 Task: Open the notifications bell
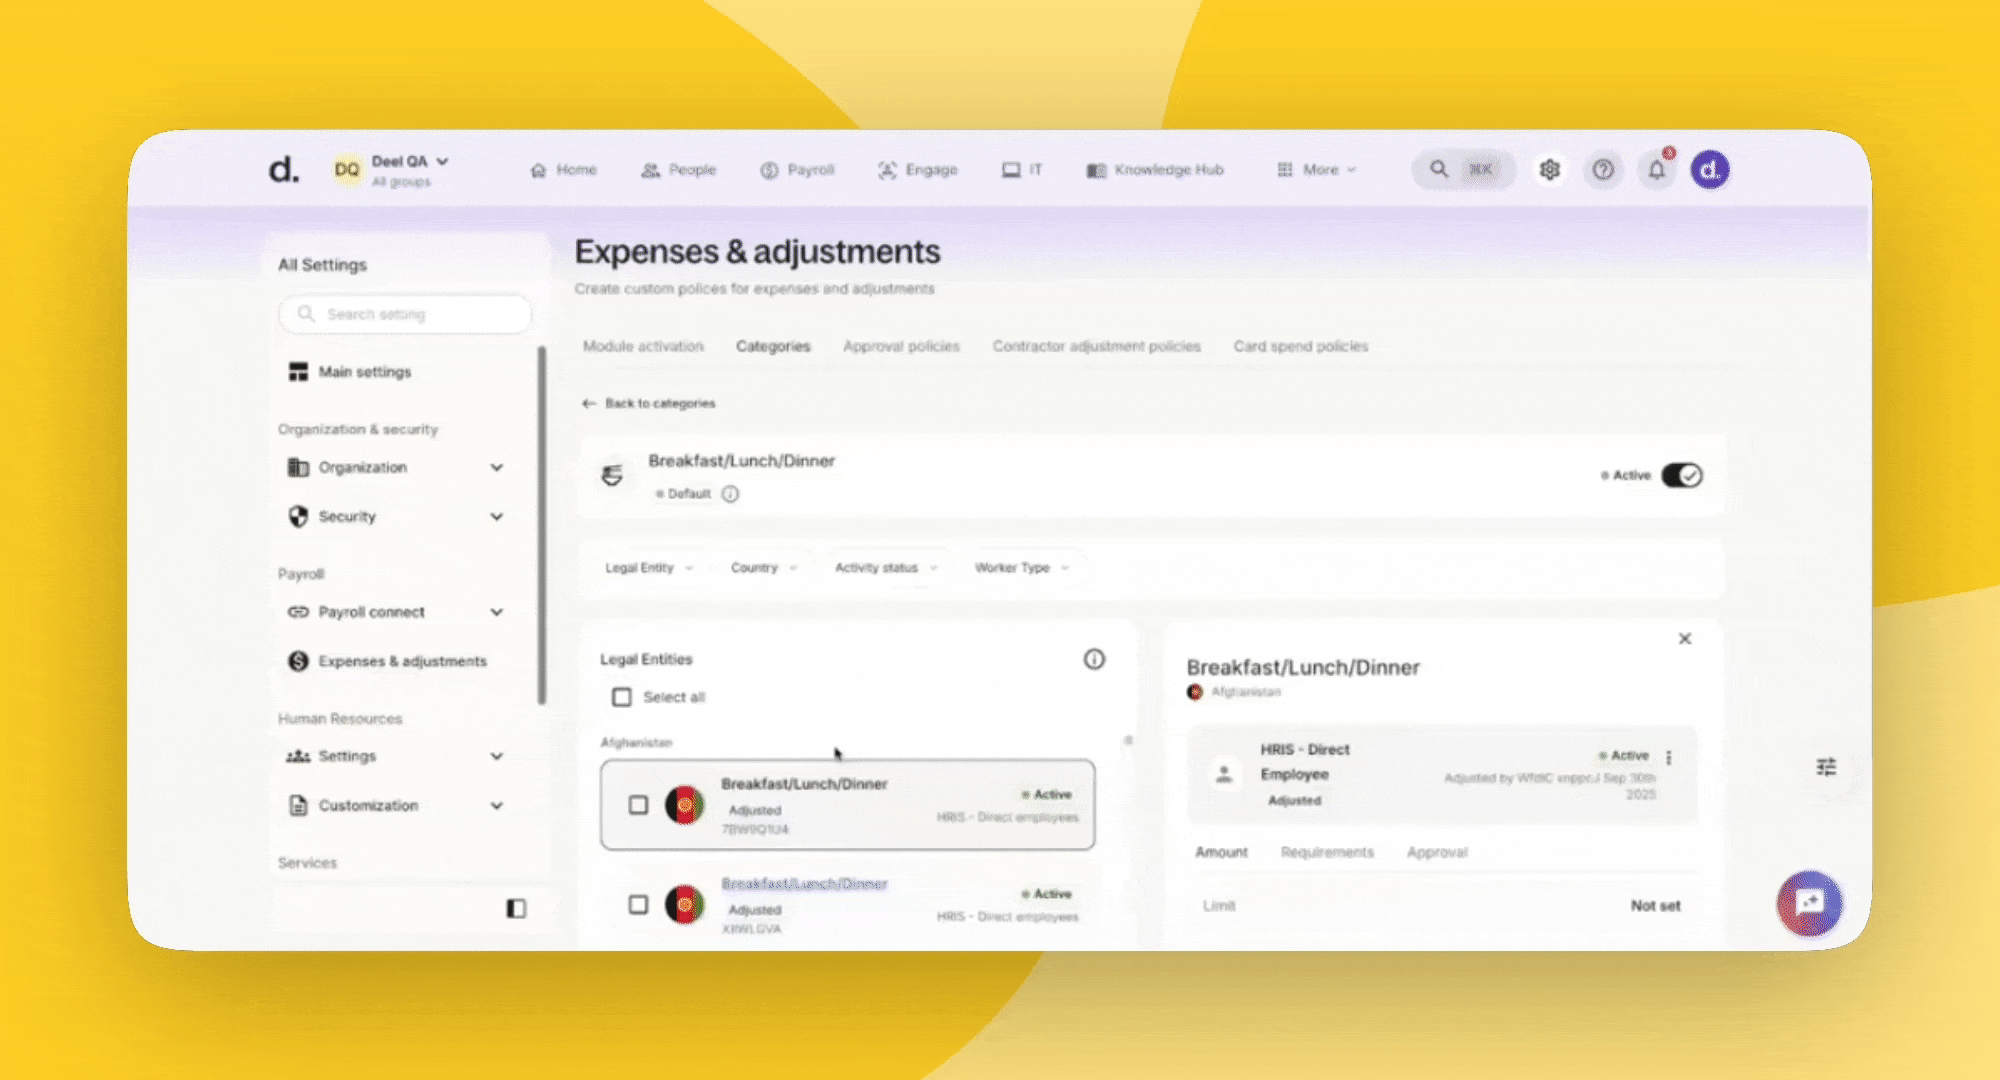pyautogui.click(x=1657, y=170)
